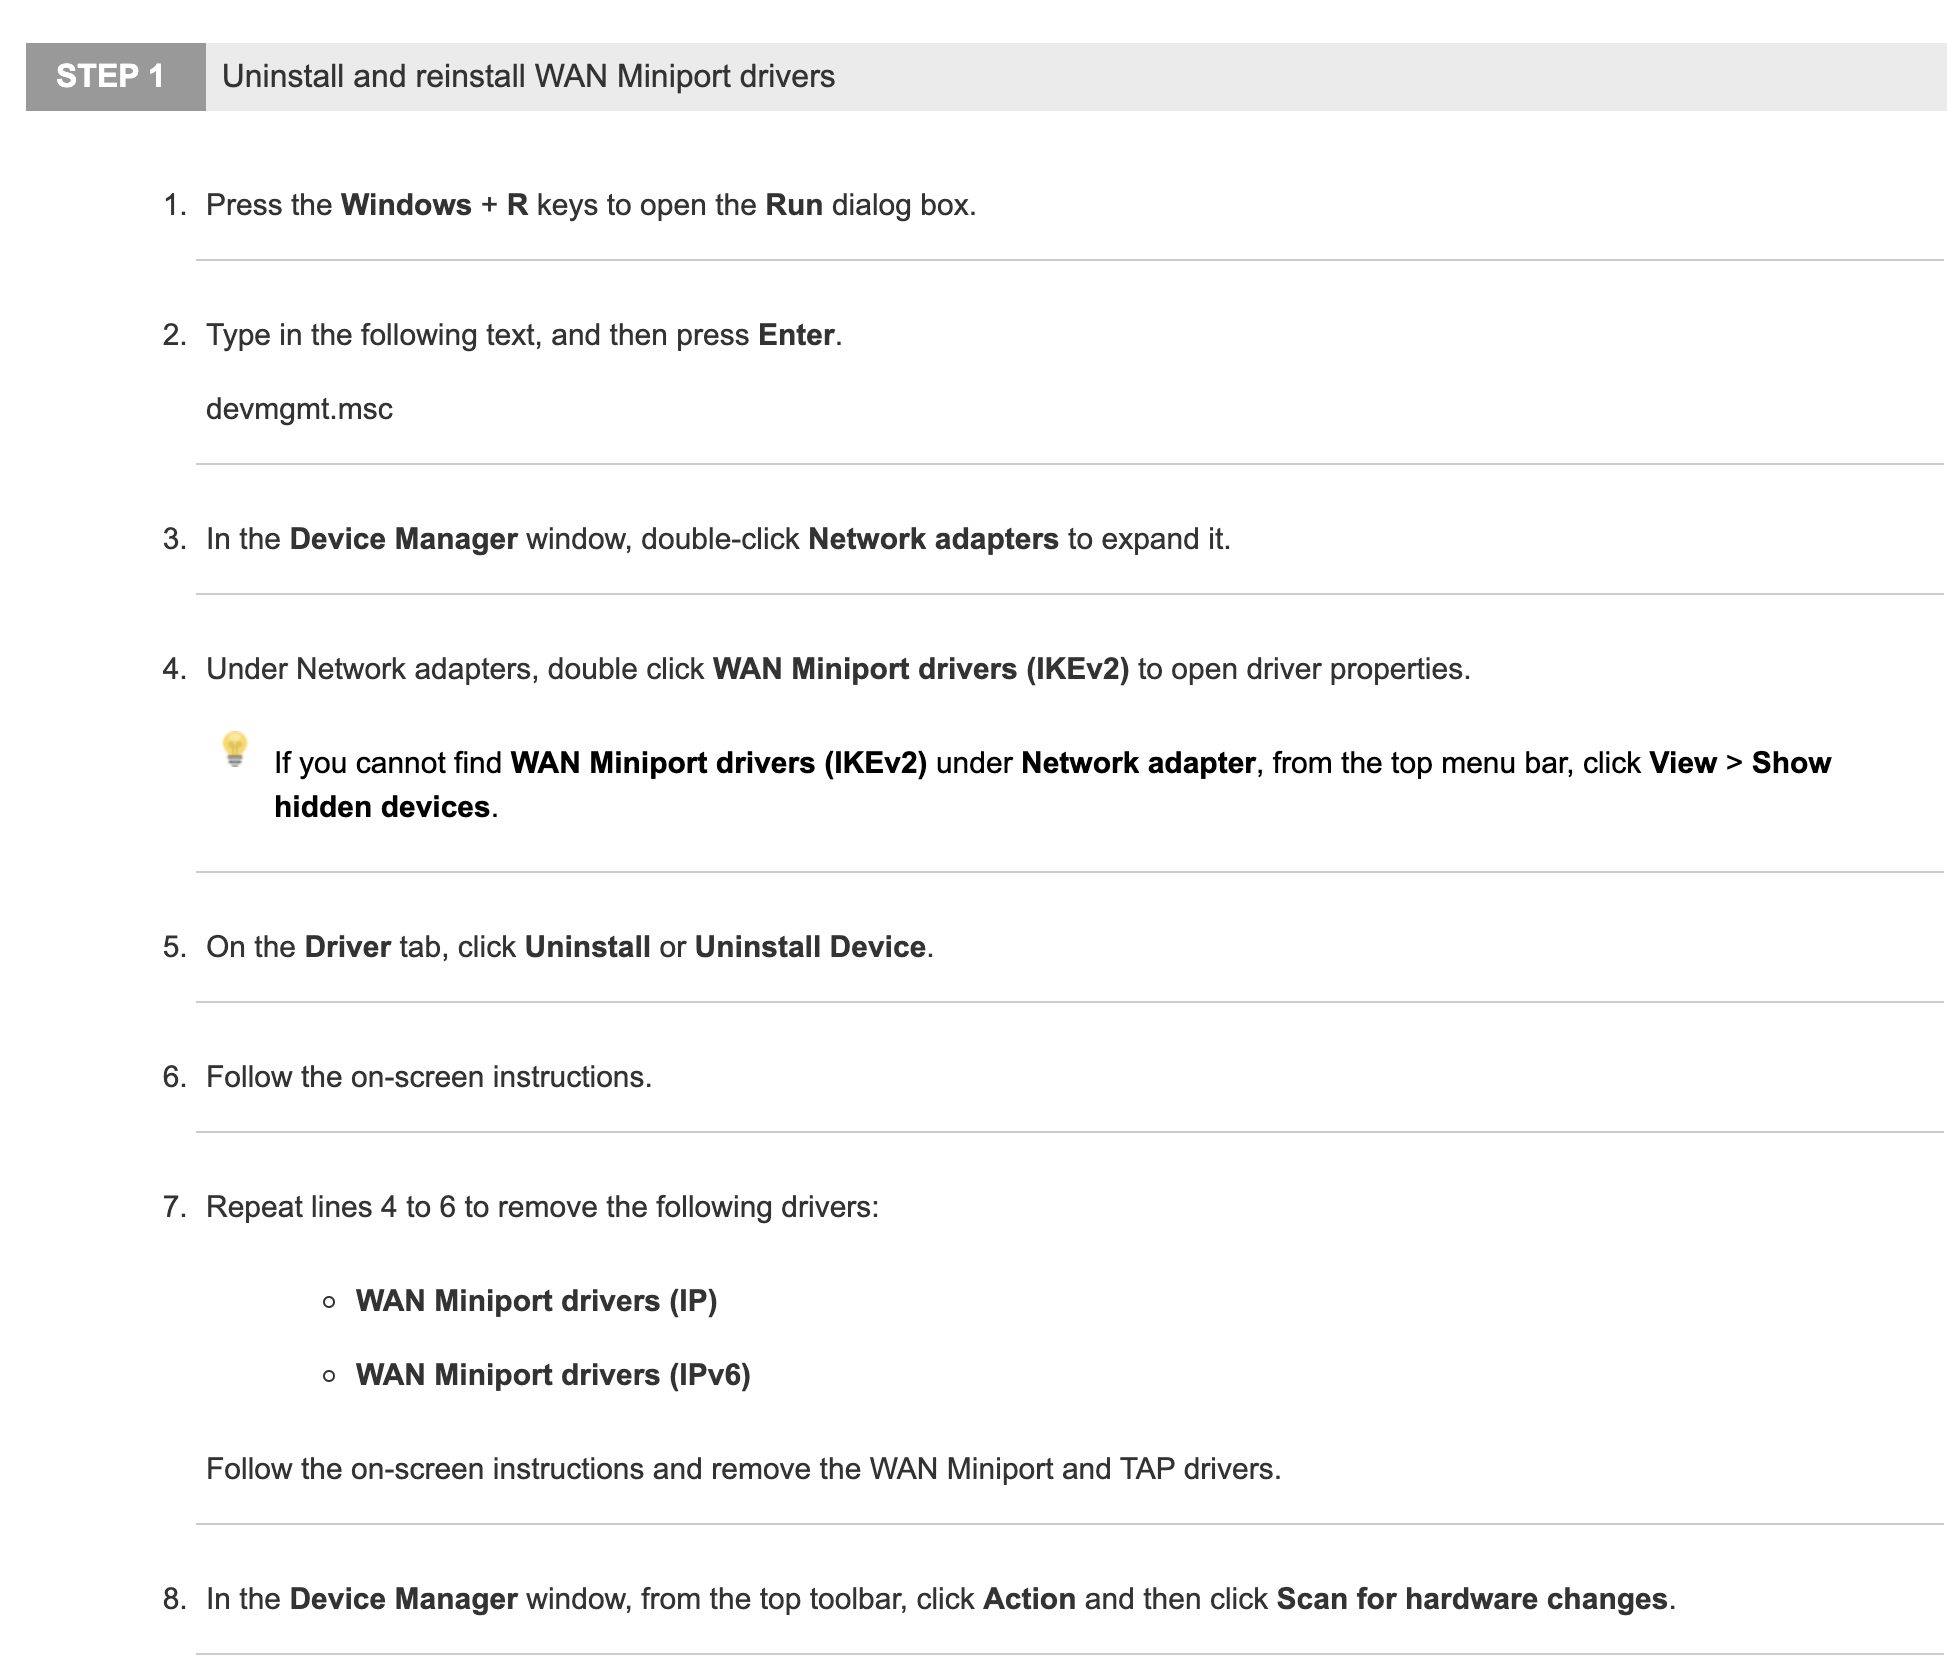Click the bold 'Enter' in step 2
The image size is (1947, 1660).
coord(796,335)
